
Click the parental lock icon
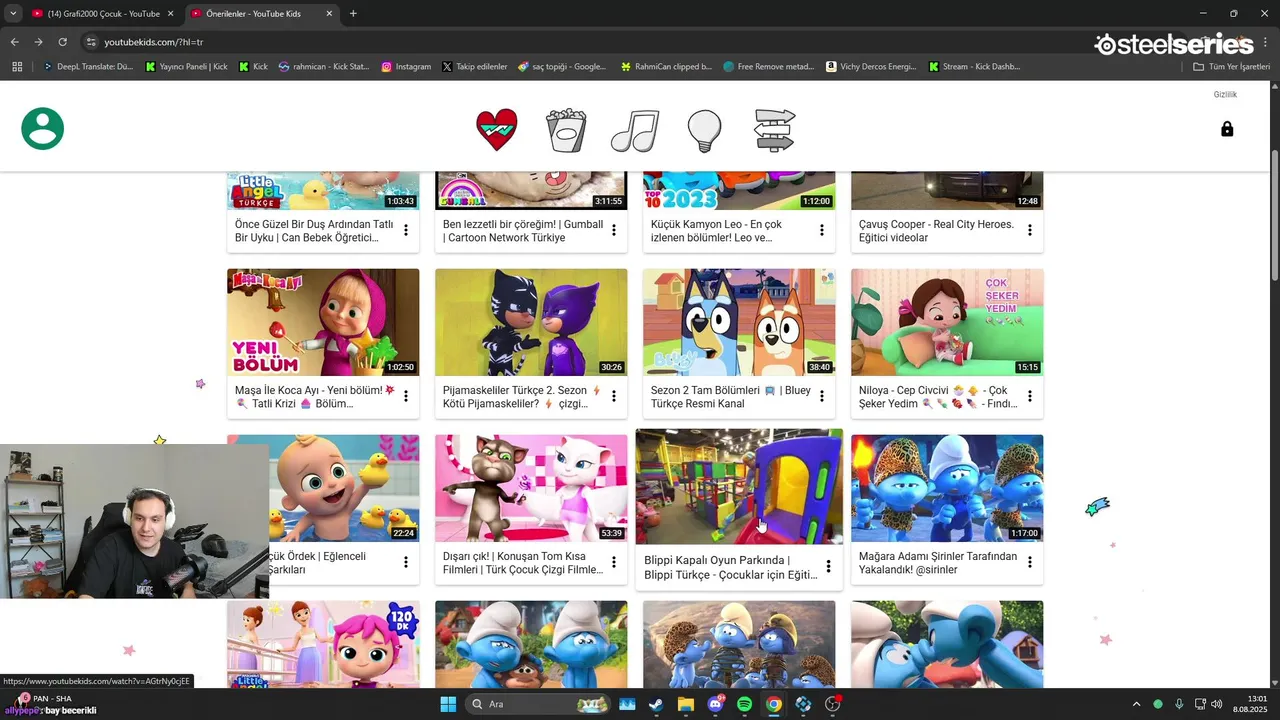(1227, 129)
